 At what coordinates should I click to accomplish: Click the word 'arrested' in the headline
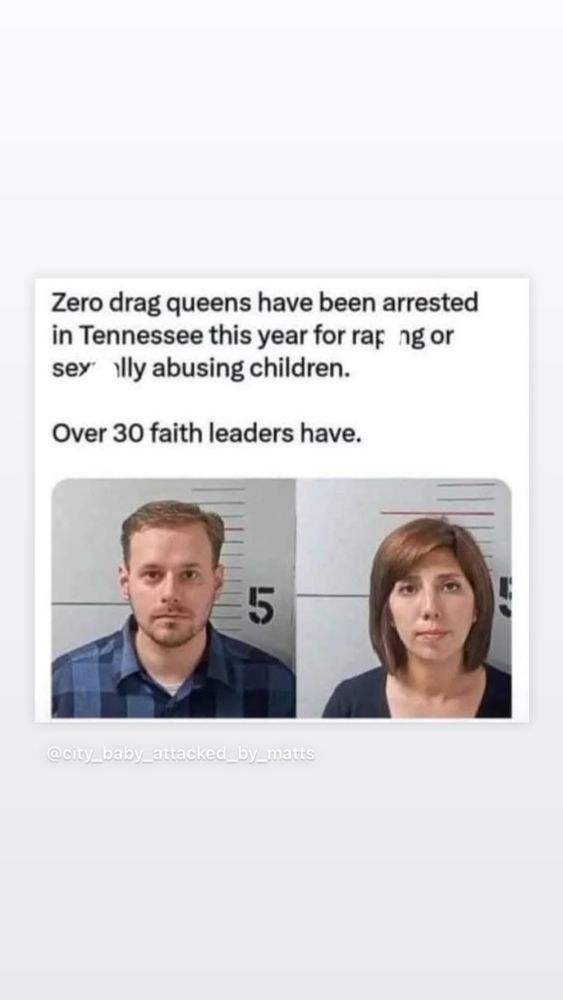[x=430, y=304]
